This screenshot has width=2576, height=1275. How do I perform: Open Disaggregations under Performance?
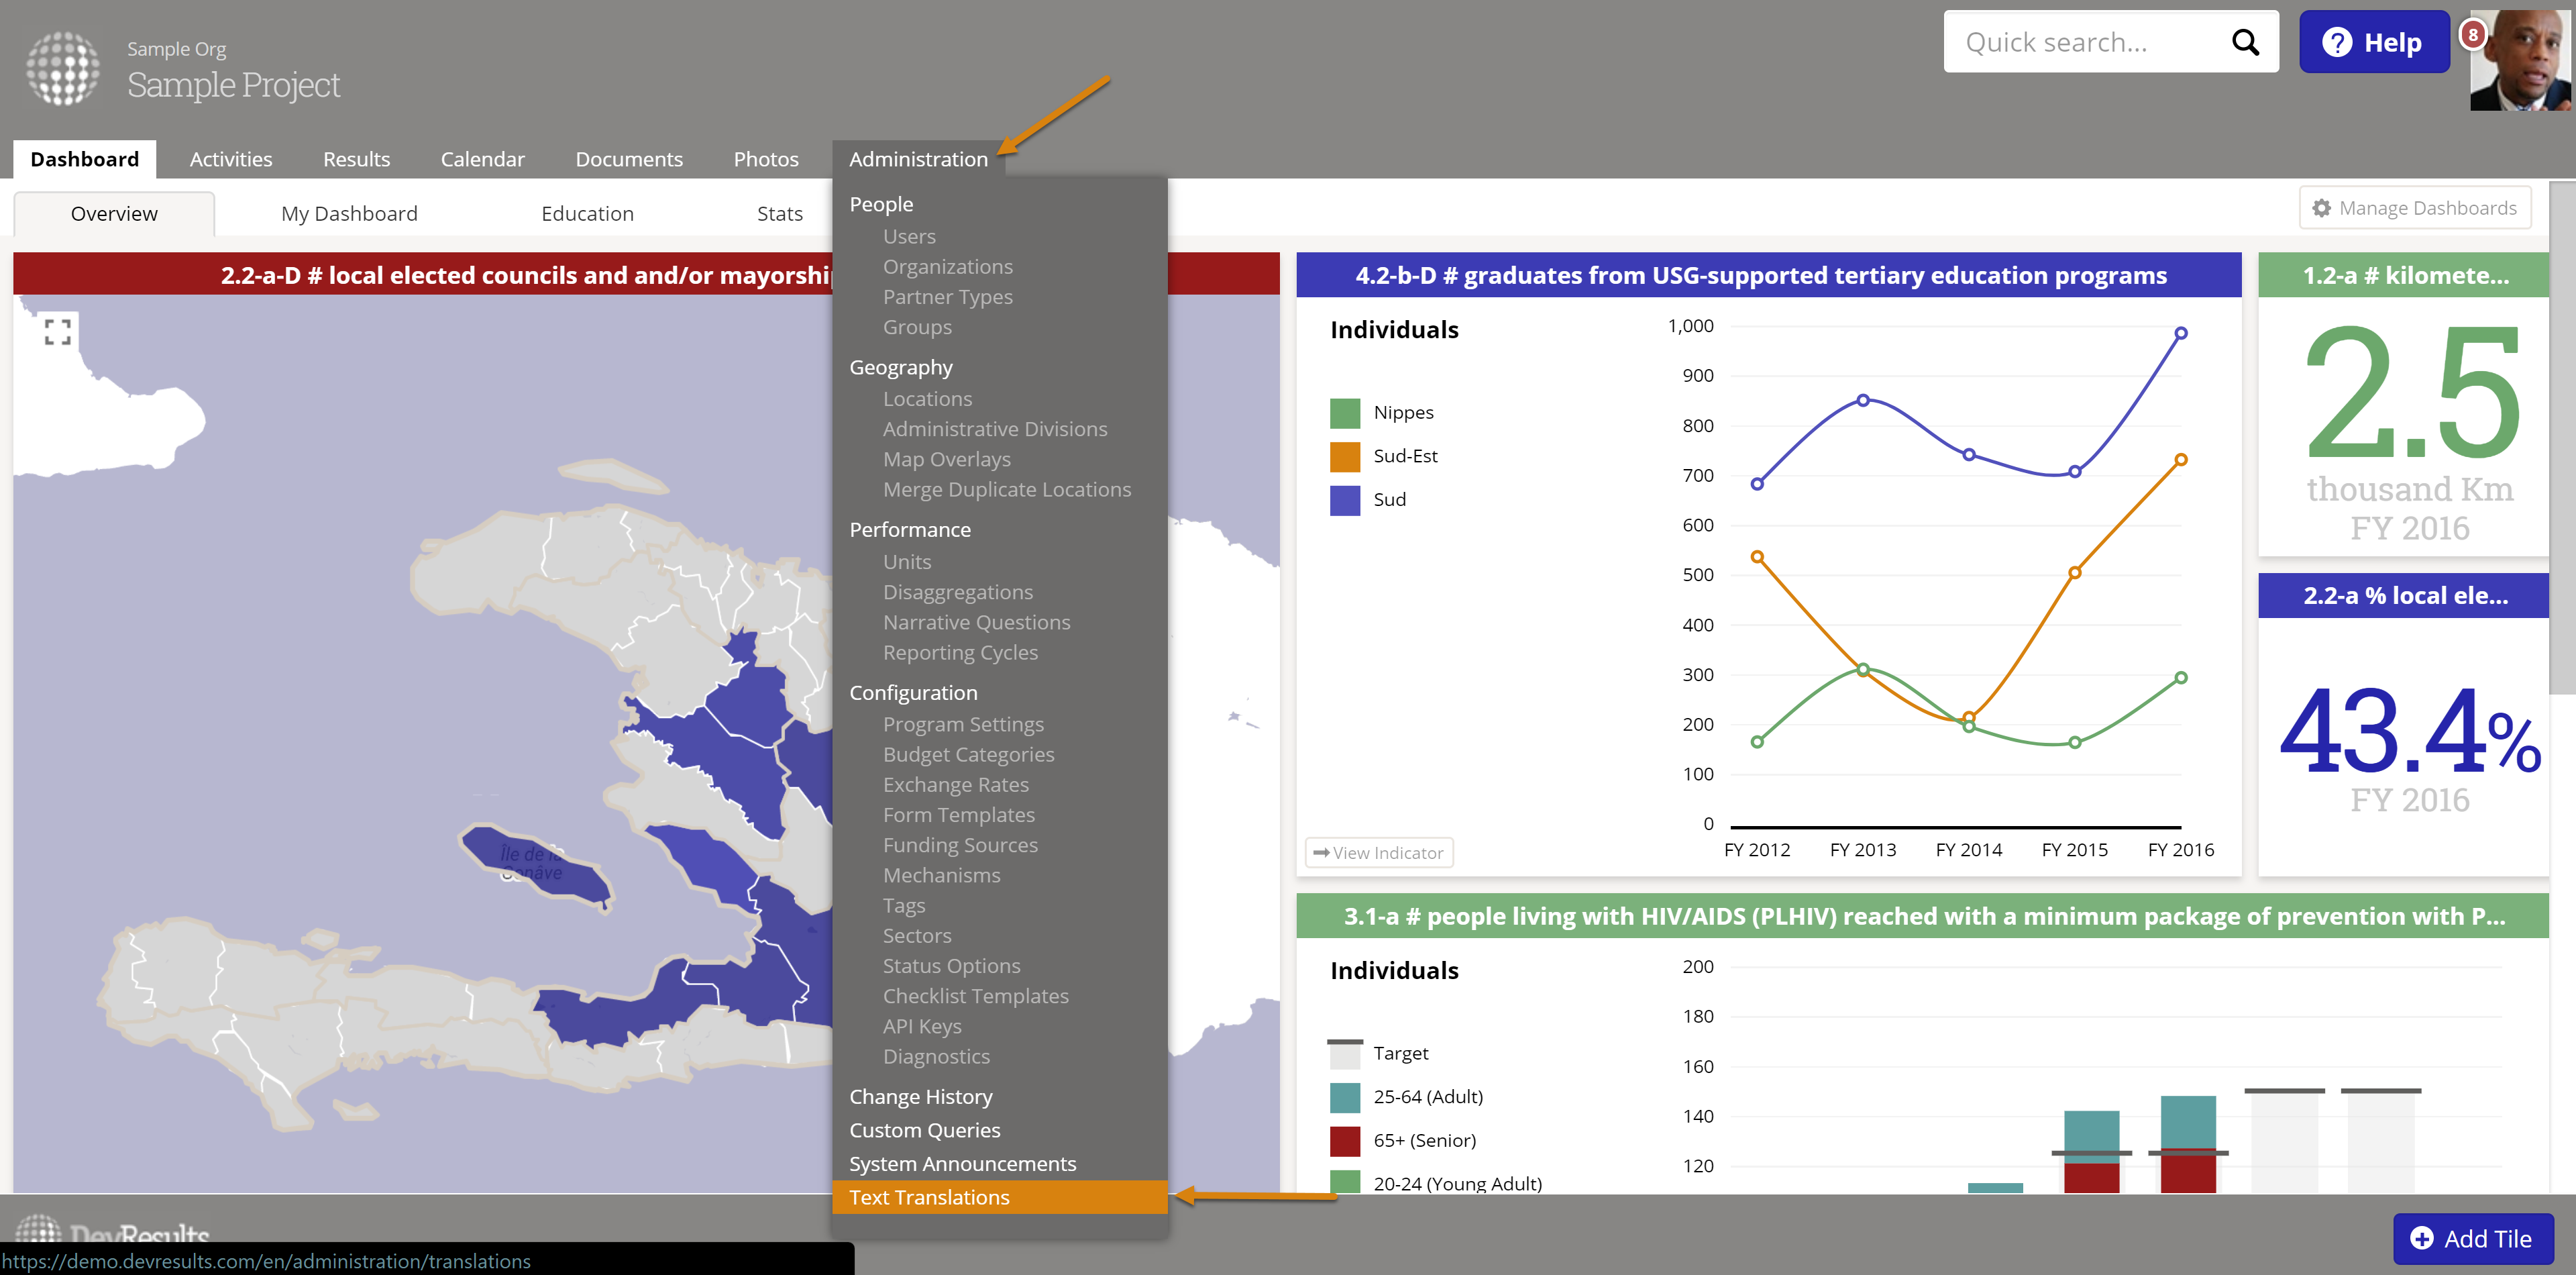[957, 592]
